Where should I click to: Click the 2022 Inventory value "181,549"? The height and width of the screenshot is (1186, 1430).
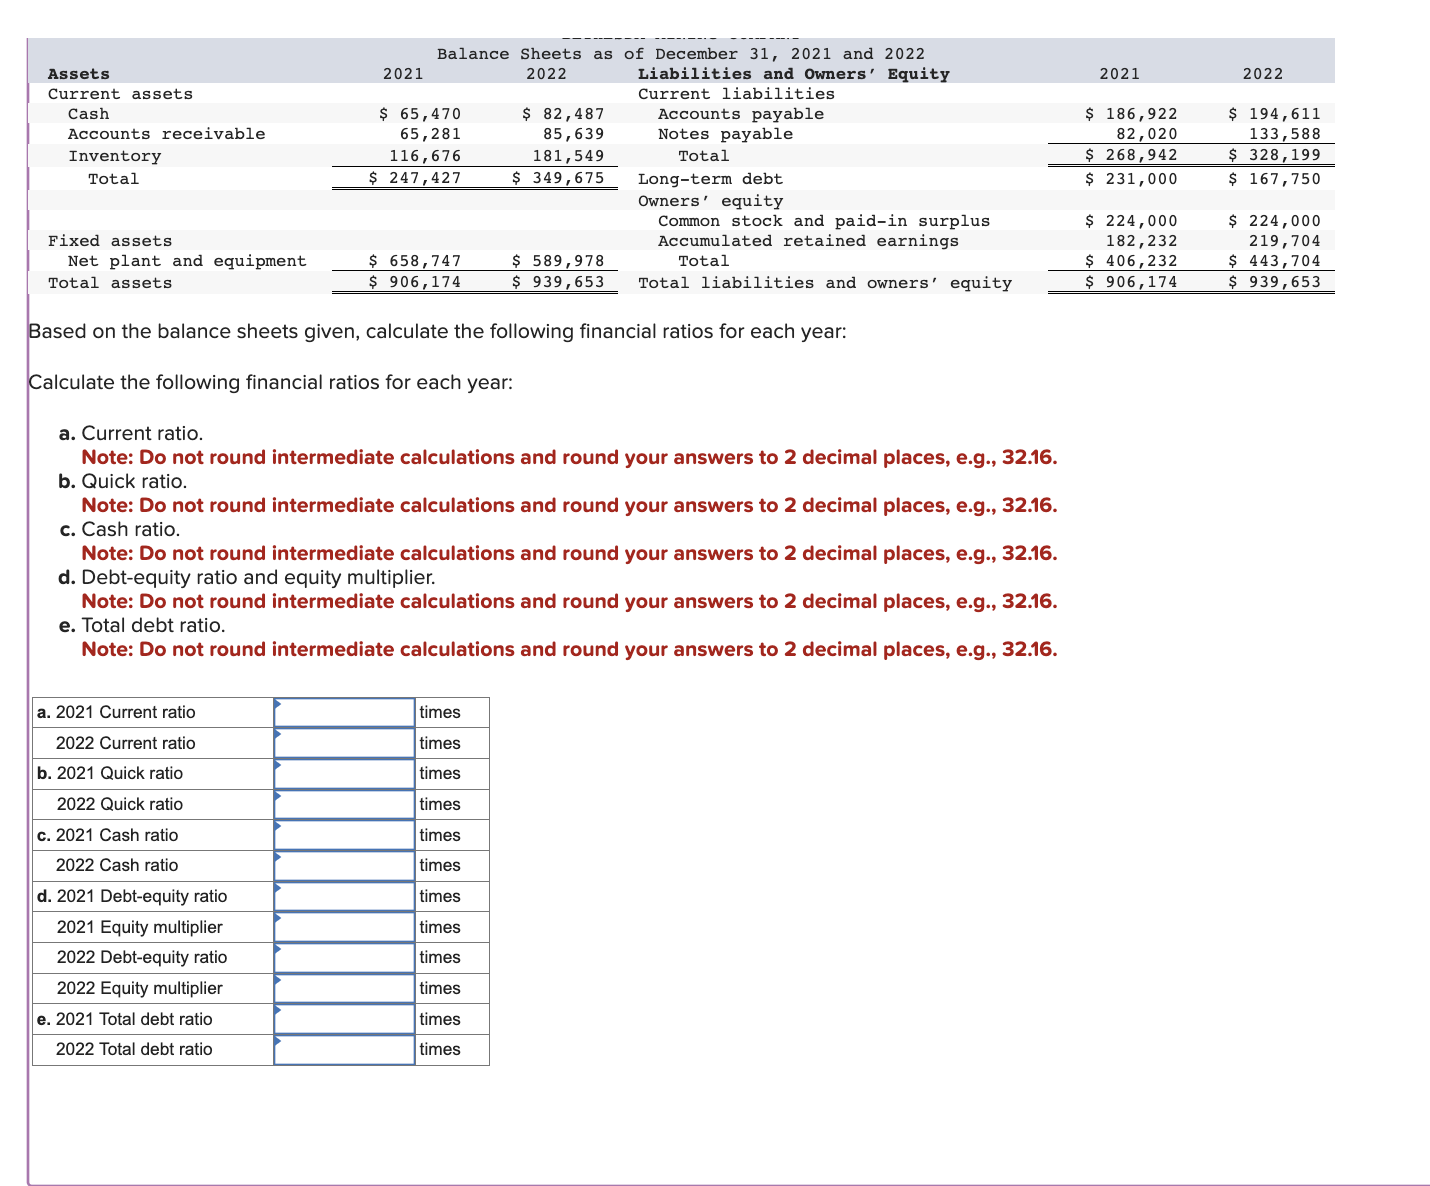click(x=568, y=156)
